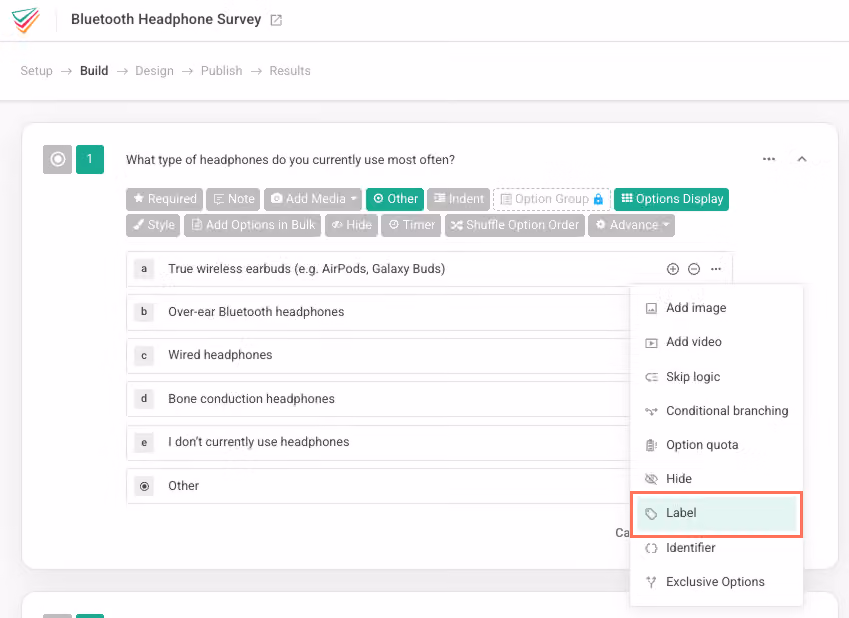Click locked Option Group button
The height and width of the screenshot is (618, 849).
coord(552,199)
